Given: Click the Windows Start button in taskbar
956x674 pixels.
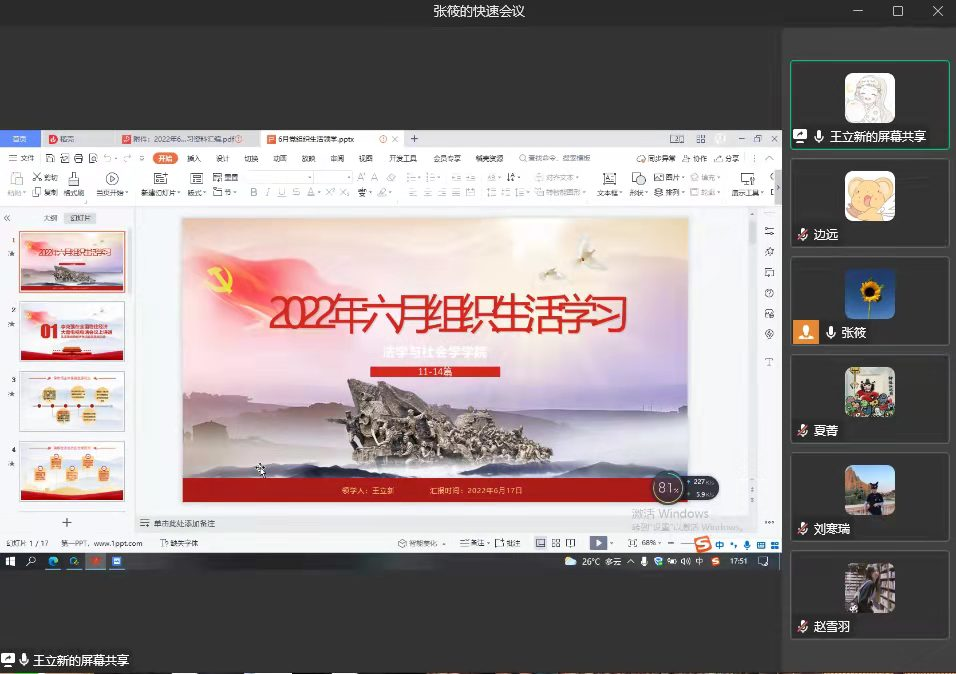Looking at the screenshot, I should point(12,562).
